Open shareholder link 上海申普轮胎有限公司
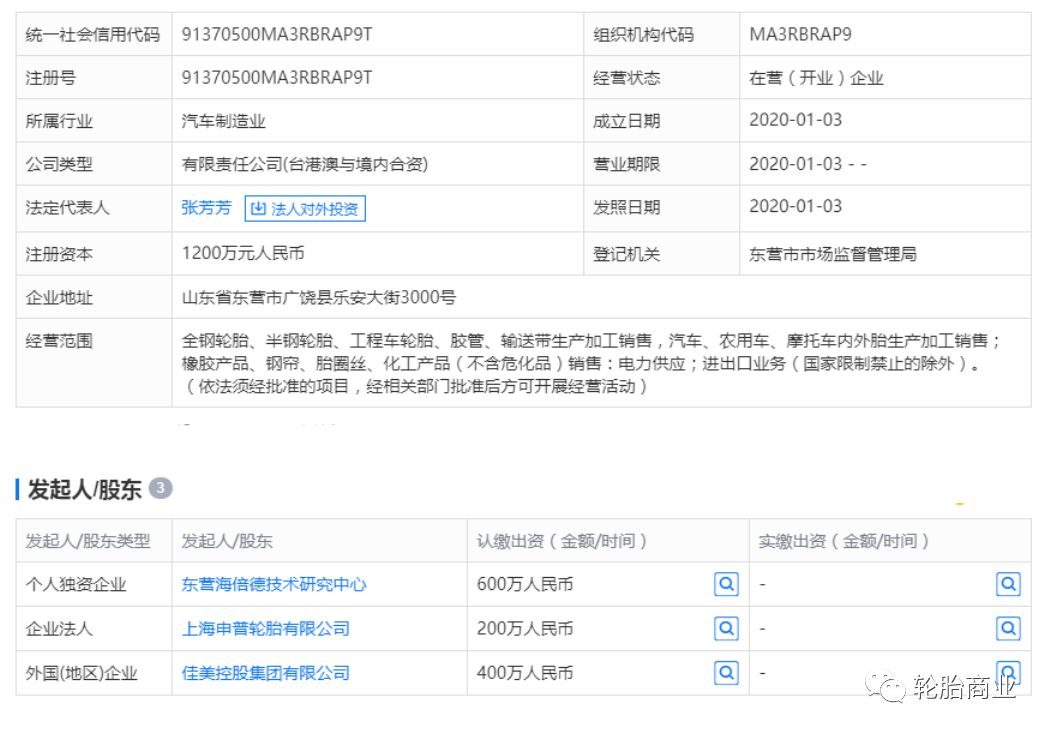Screen dimensions: 1051x734 coord(266,628)
